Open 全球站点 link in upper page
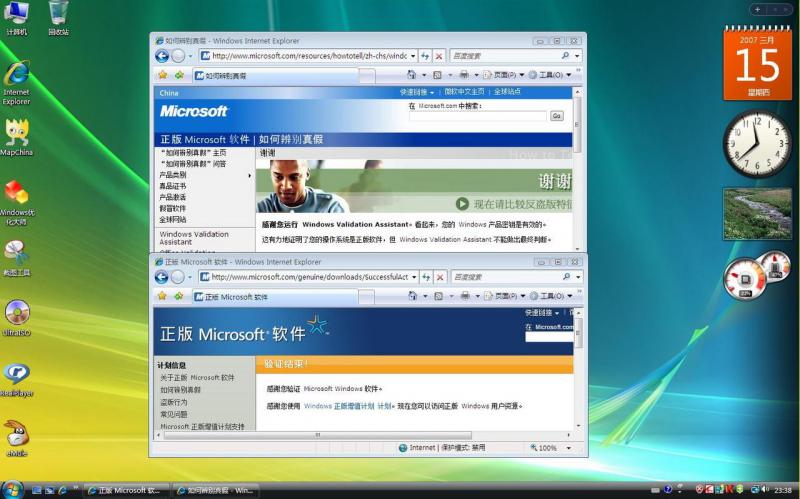The width and height of the screenshot is (800, 499). click(x=507, y=92)
